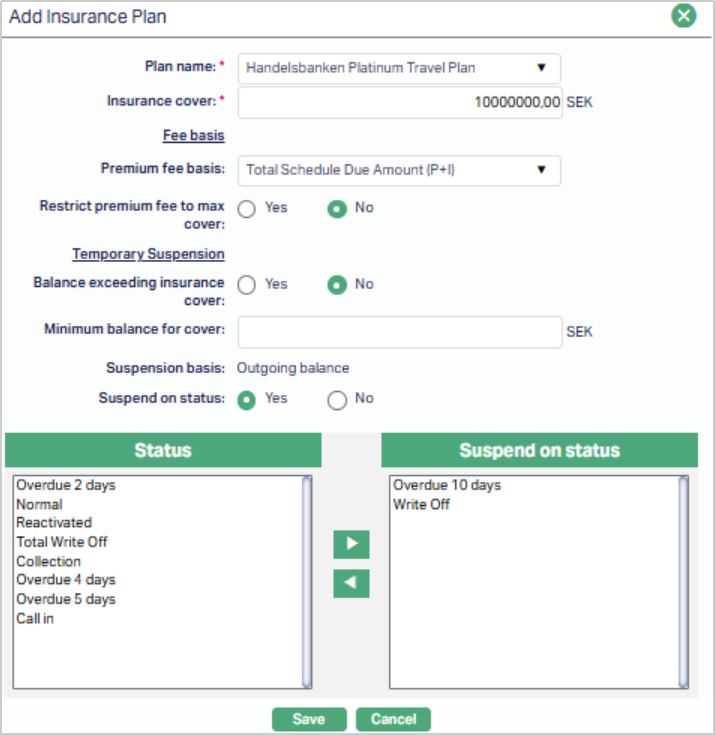Screen dimensions: 715x735
Task: Click the Minimum balance for cover field
Action: click(x=399, y=332)
